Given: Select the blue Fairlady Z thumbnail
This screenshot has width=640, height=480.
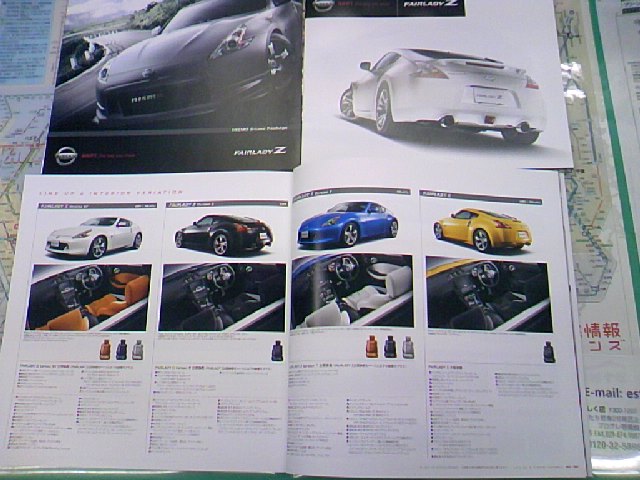Looking at the screenshot, I should (348, 224).
